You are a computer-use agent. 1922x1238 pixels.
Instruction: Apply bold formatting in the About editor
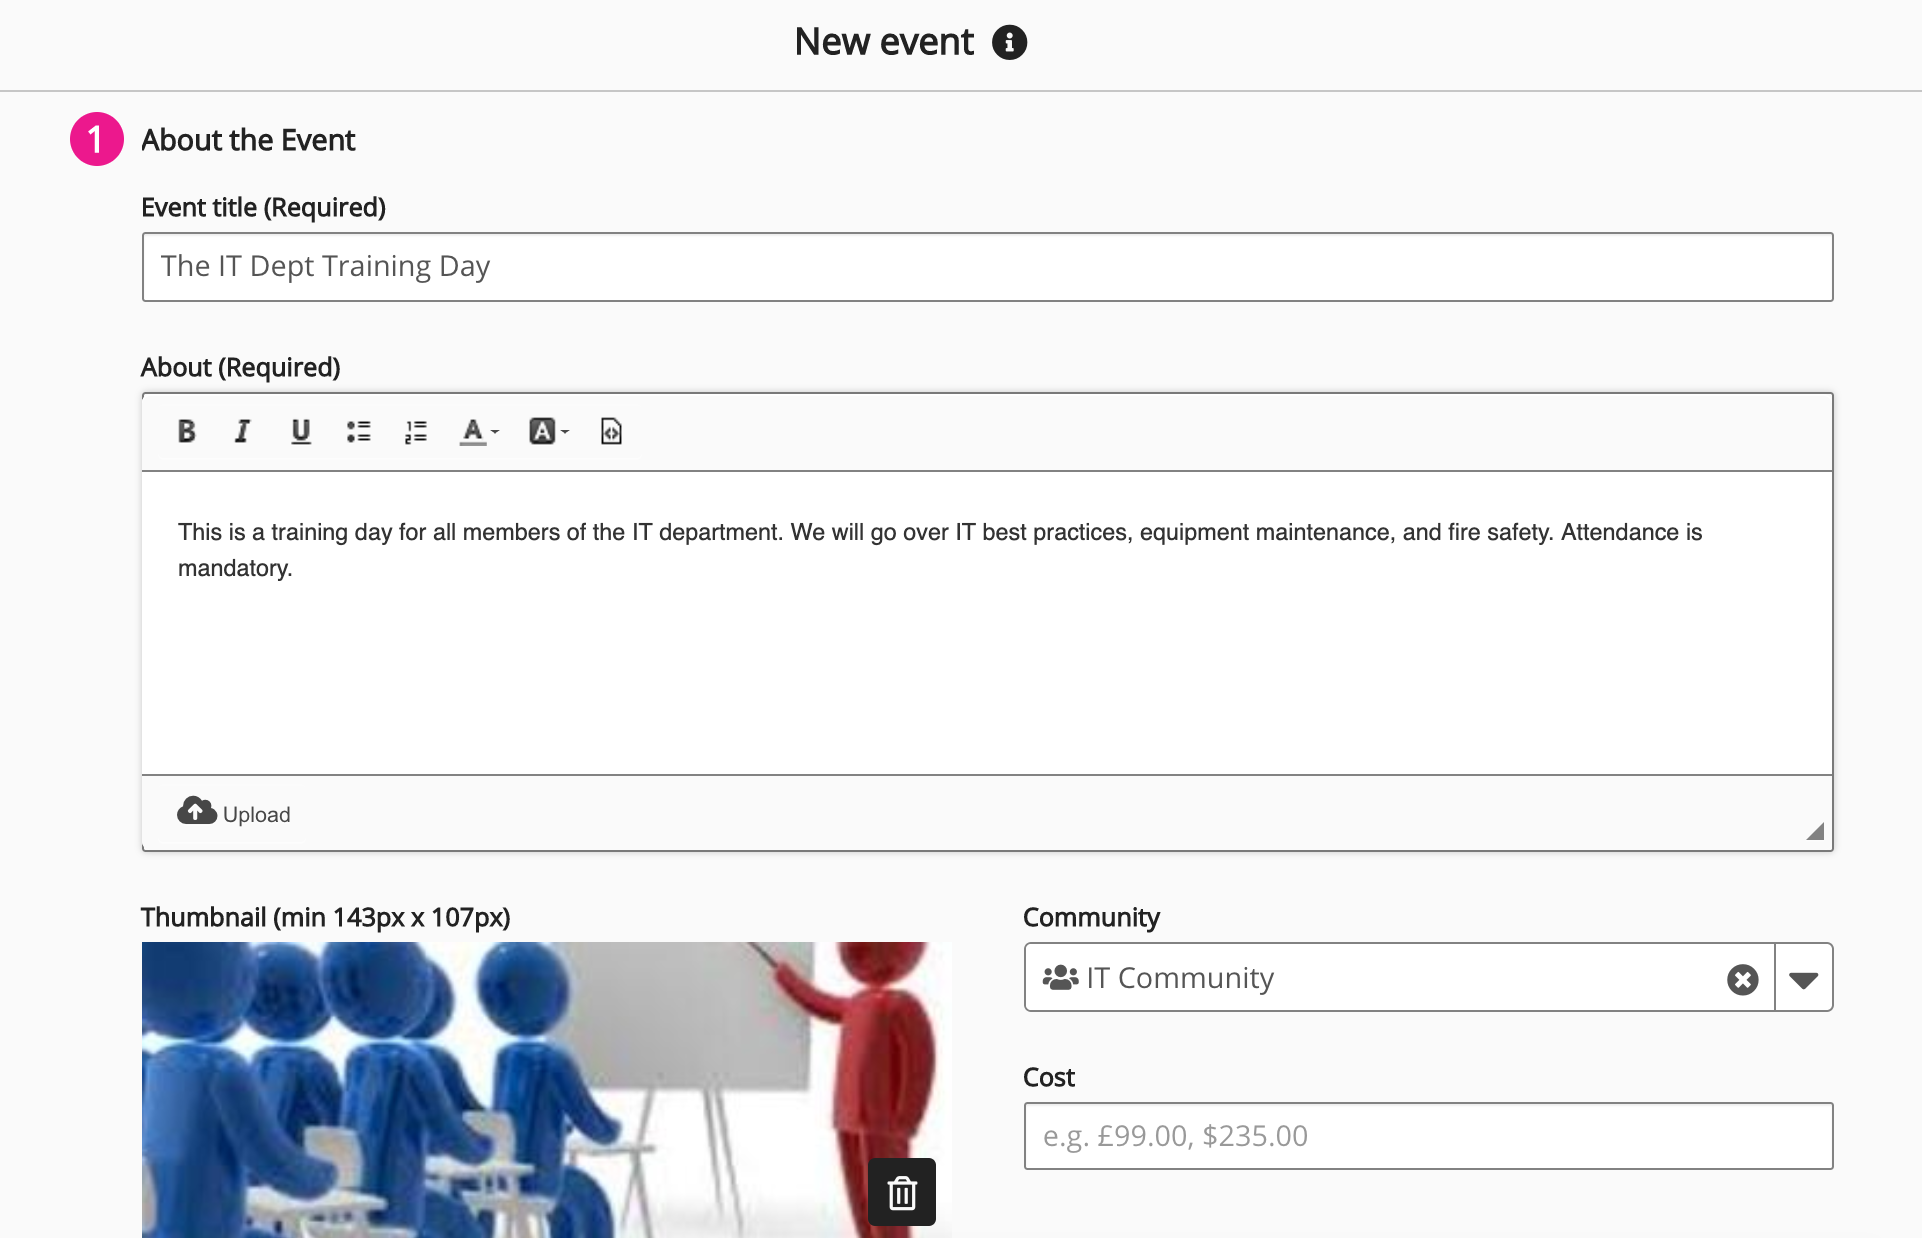186,431
